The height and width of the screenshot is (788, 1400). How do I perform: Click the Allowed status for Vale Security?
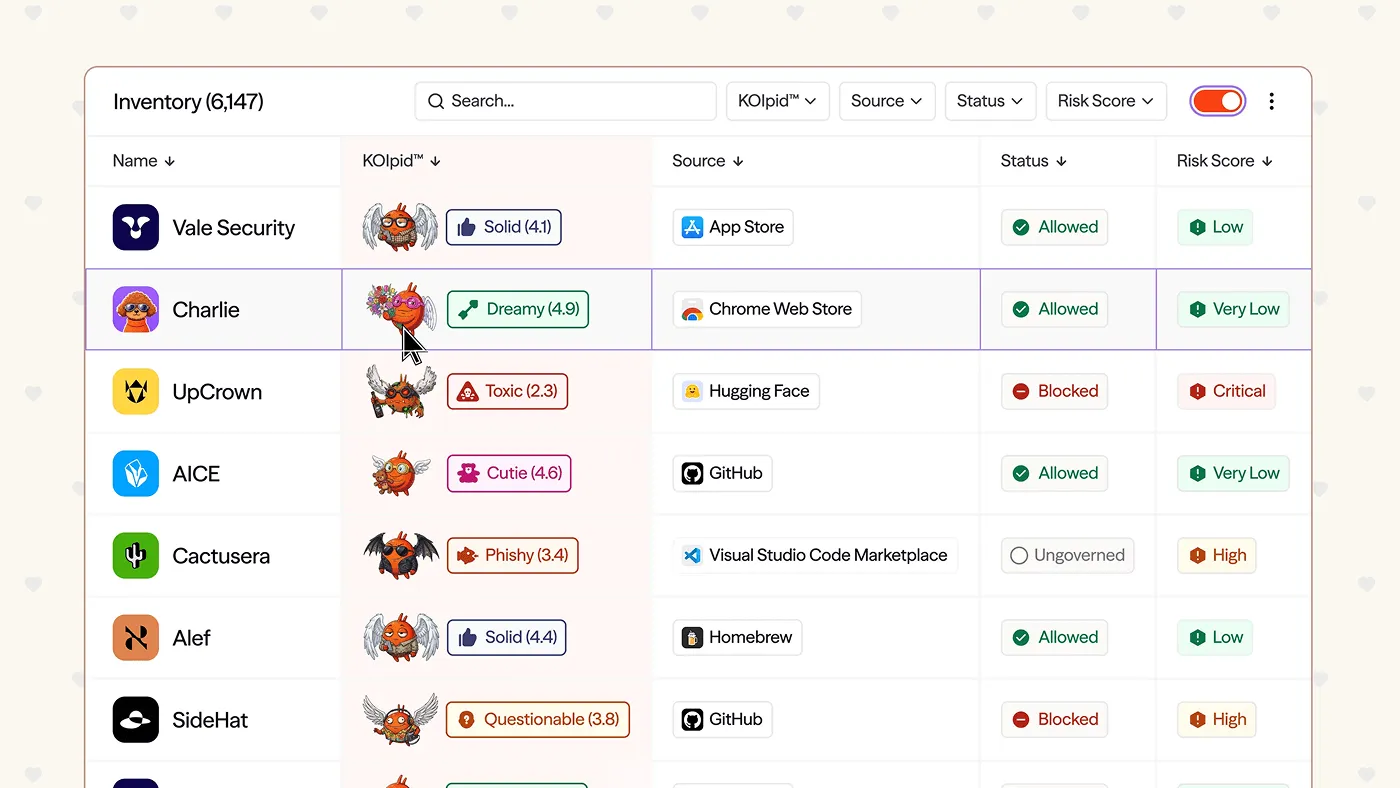click(x=1054, y=227)
